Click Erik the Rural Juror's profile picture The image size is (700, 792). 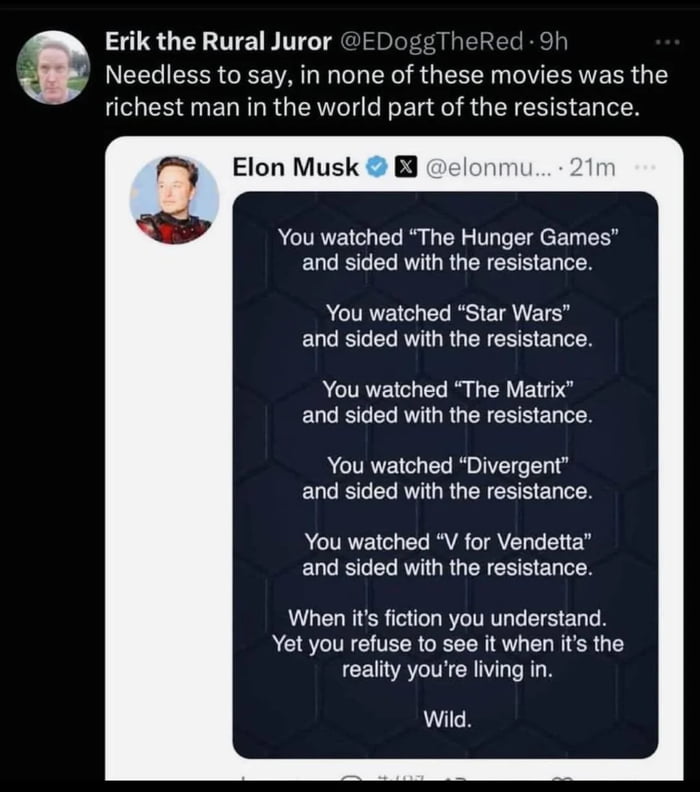(x=53, y=67)
